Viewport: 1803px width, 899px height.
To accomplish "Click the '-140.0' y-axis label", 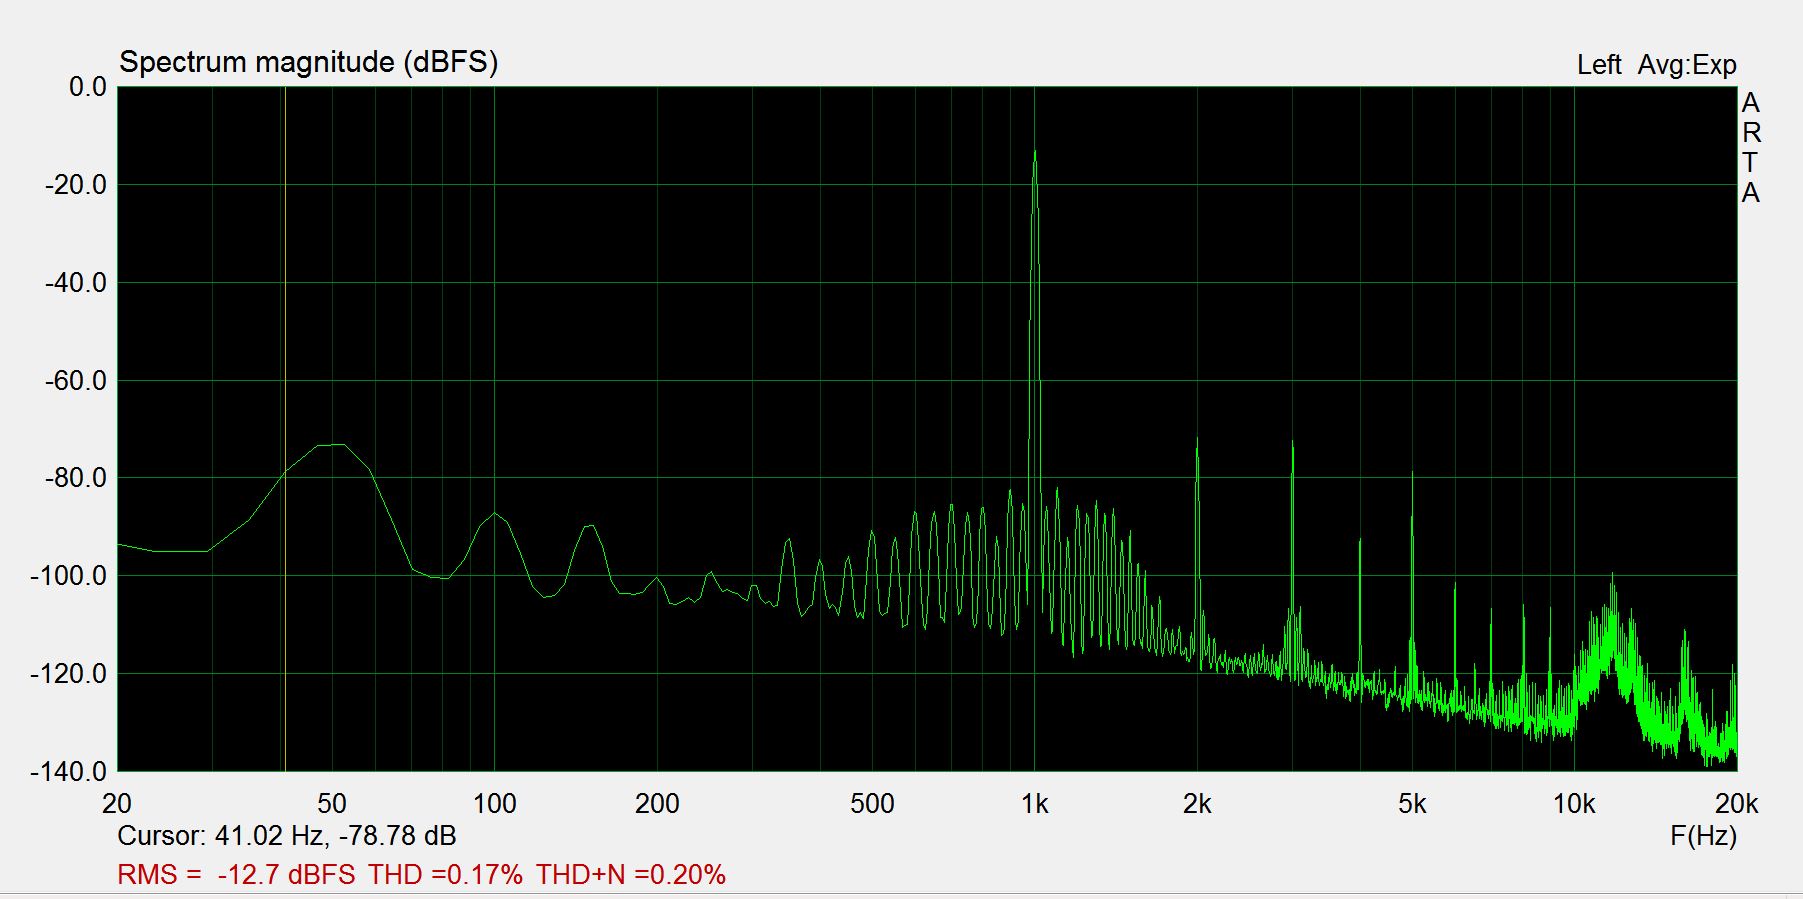I will coord(69,772).
